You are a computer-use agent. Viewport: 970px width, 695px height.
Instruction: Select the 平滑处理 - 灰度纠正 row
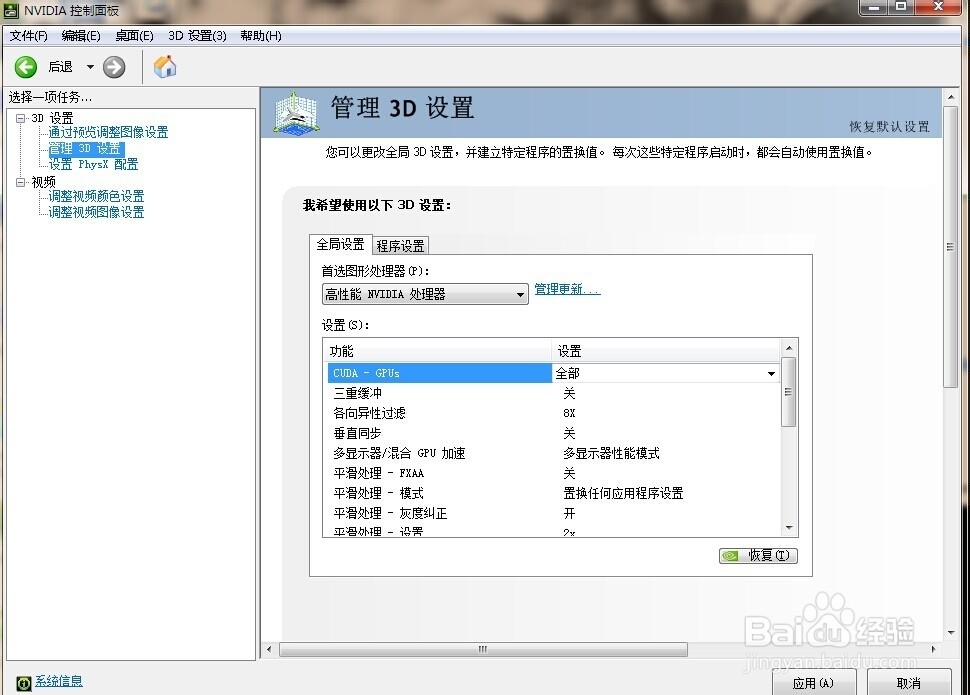pyautogui.click(x=553, y=513)
